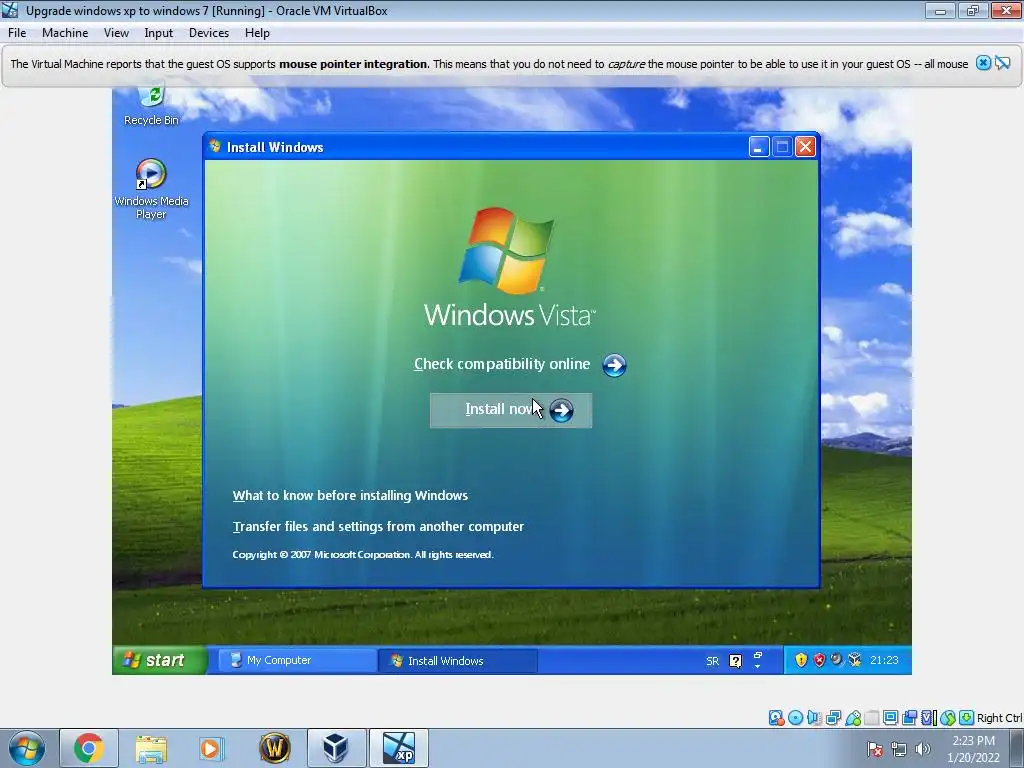Click the VirtualBox optical disk indicator
The height and width of the screenshot is (768, 1024).
pyautogui.click(x=795, y=718)
